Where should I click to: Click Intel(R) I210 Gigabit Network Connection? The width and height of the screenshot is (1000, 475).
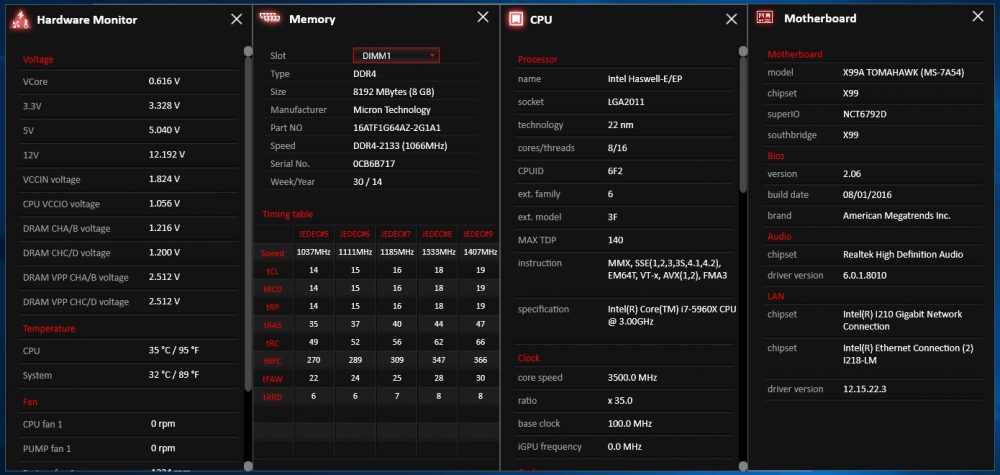(902, 320)
